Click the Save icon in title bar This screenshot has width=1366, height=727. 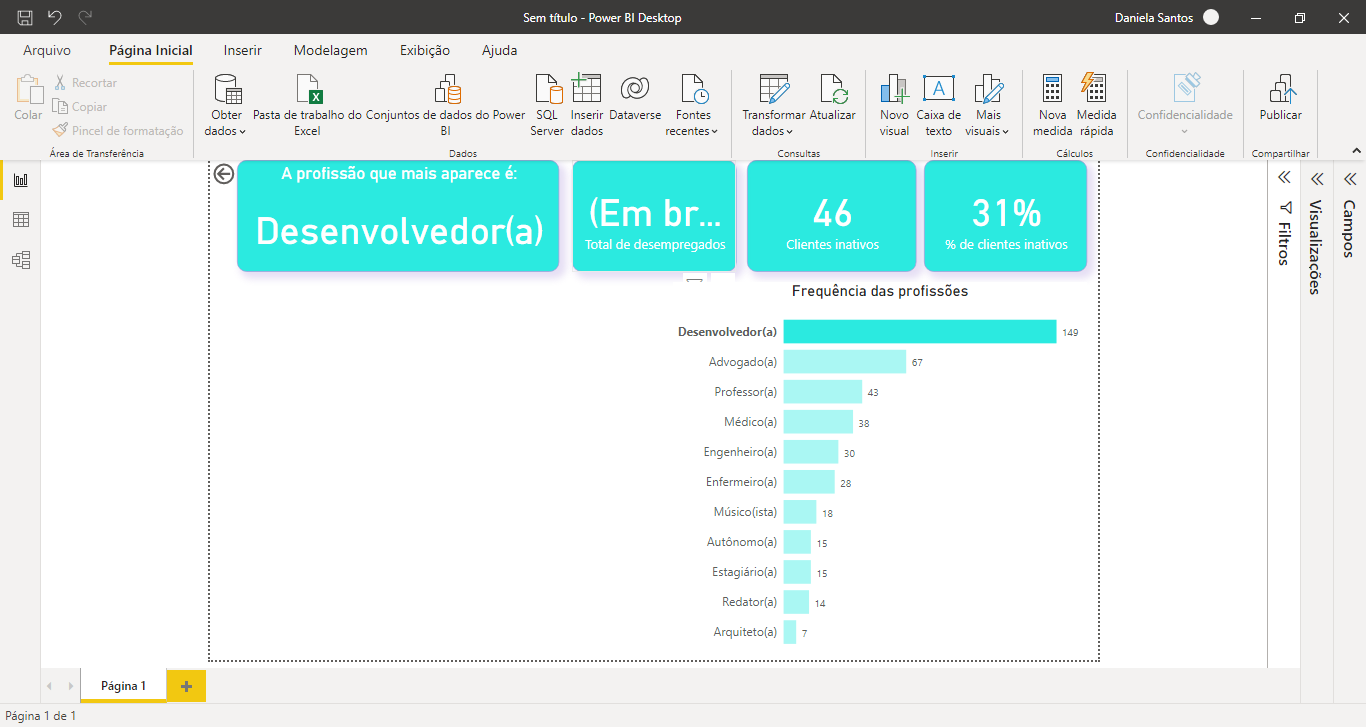tap(25, 17)
